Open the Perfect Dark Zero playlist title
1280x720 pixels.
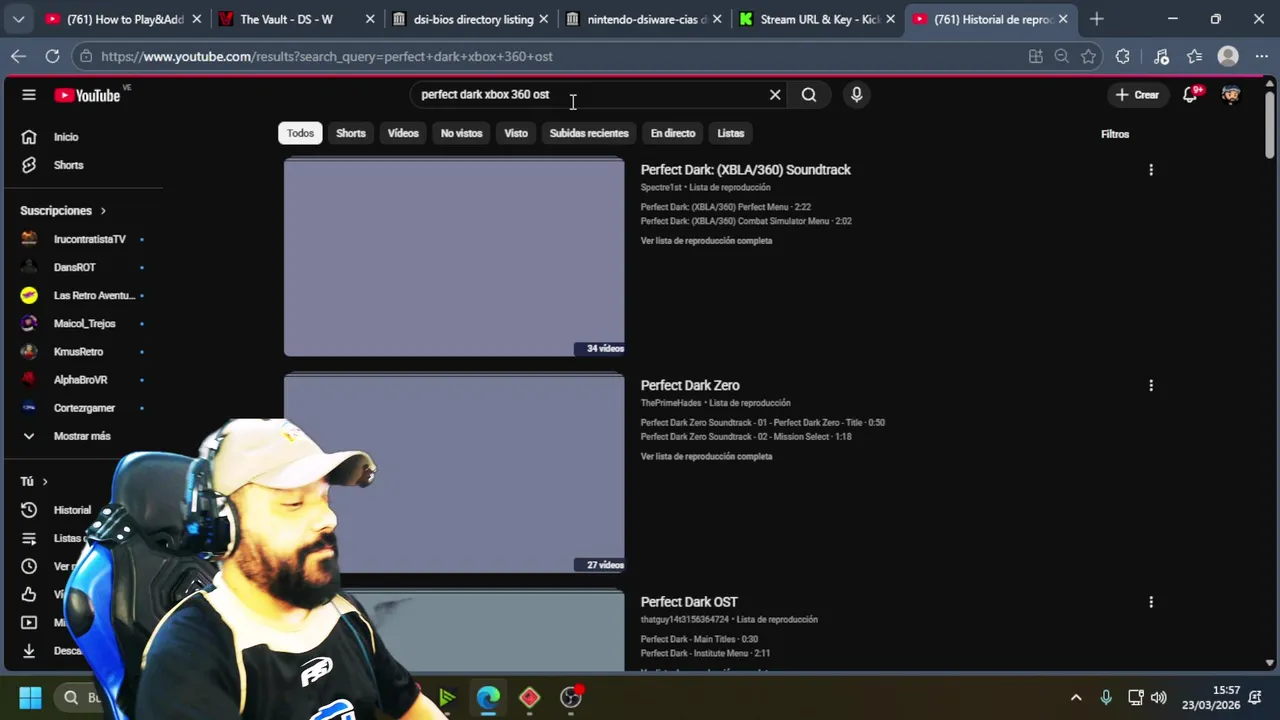[690, 385]
